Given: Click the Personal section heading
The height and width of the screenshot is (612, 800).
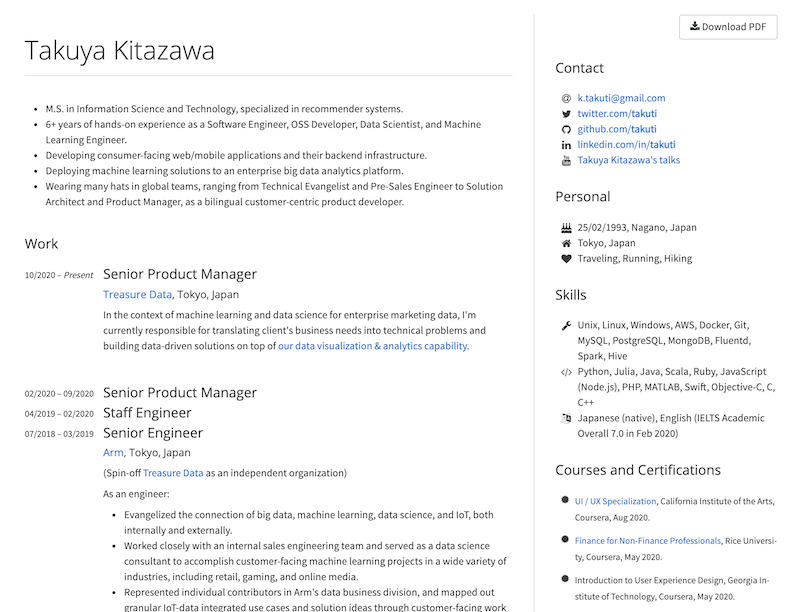Looking at the screenshot, I should point(583,196).
